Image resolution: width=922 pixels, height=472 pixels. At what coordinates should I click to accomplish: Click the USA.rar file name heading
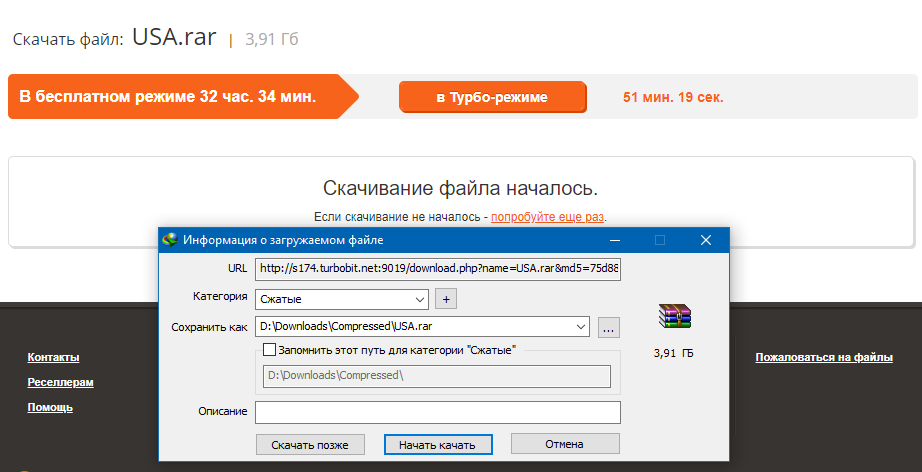coord(174,37)
